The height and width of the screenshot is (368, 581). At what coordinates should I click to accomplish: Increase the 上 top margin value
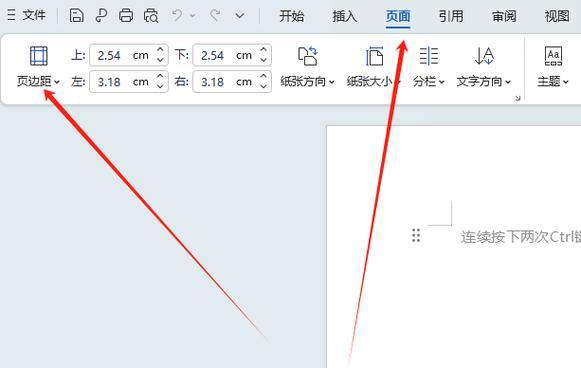pos(160,50)
